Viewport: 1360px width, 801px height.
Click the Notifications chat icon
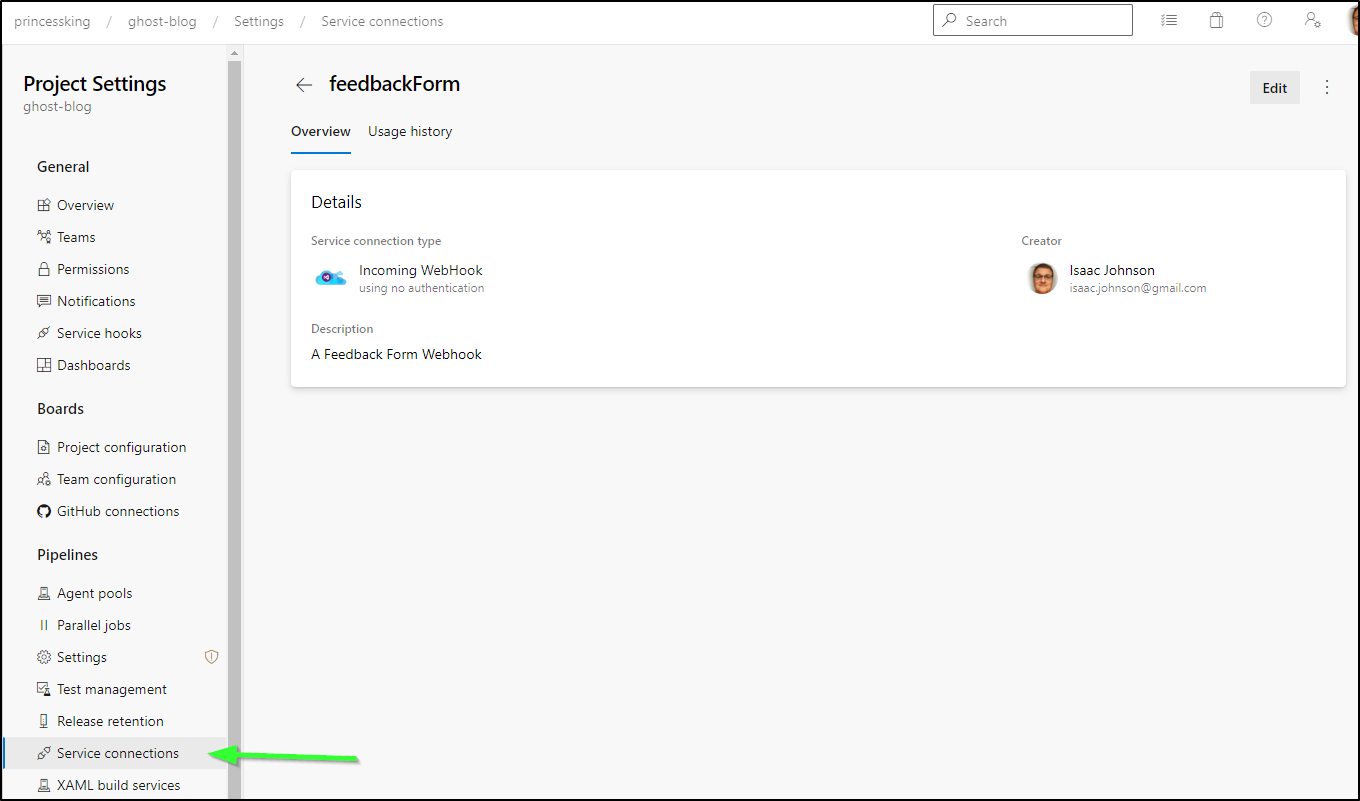tap(44, 301)
